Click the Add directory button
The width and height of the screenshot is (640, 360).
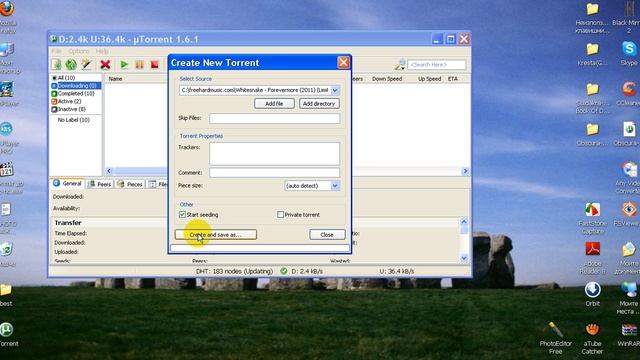(319, 104)
